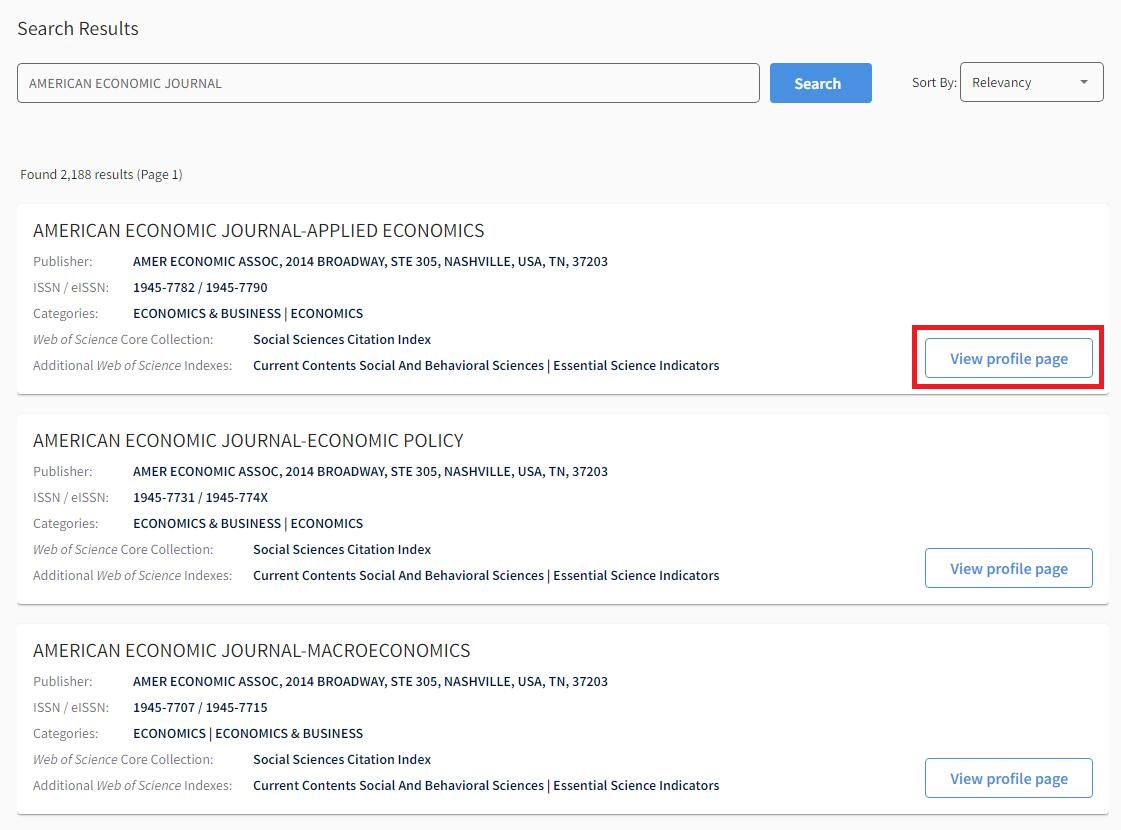The width and height of the screenshot is (1121, 830).
Task: Click ISSN 1945-7707 / 1945-7715 value
Action: pos(200,707)
